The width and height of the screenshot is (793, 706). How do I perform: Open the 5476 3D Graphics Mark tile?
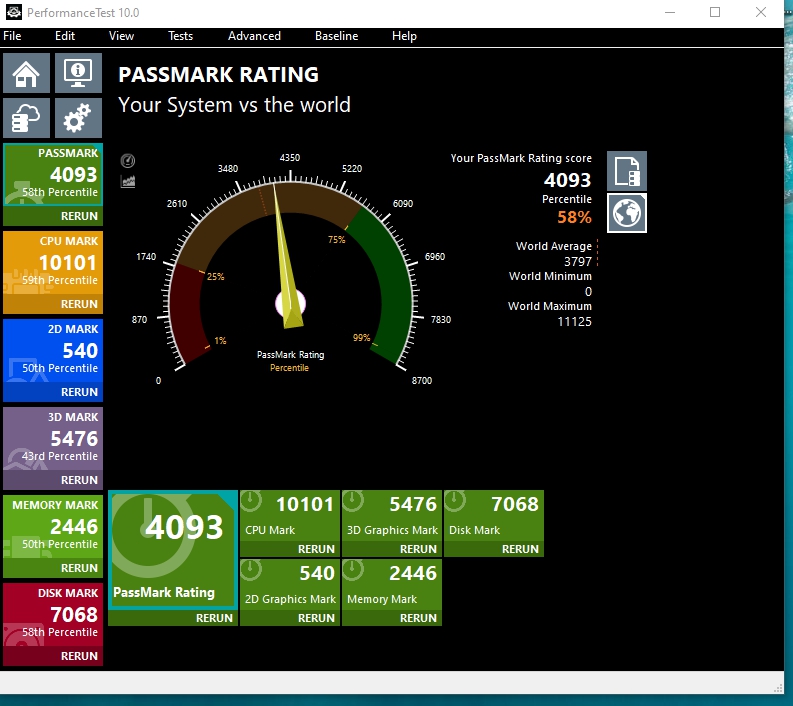click(x=392, y=516)
